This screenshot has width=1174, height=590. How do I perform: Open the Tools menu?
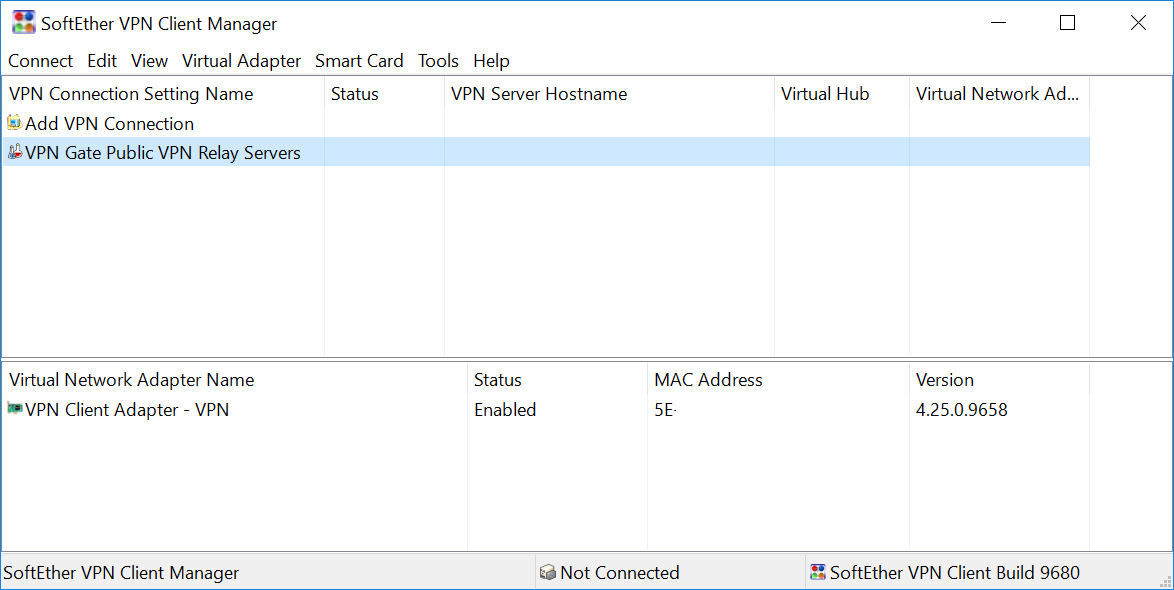(438, 61)
